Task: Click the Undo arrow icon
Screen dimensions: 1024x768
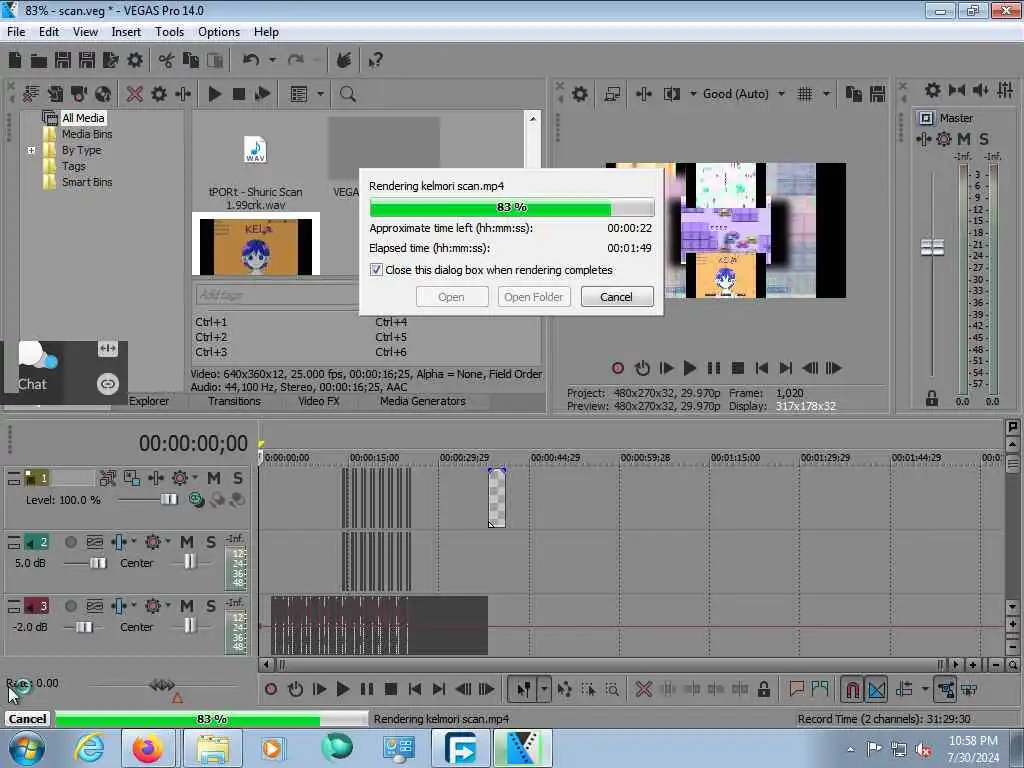Action: click(251, 60)
